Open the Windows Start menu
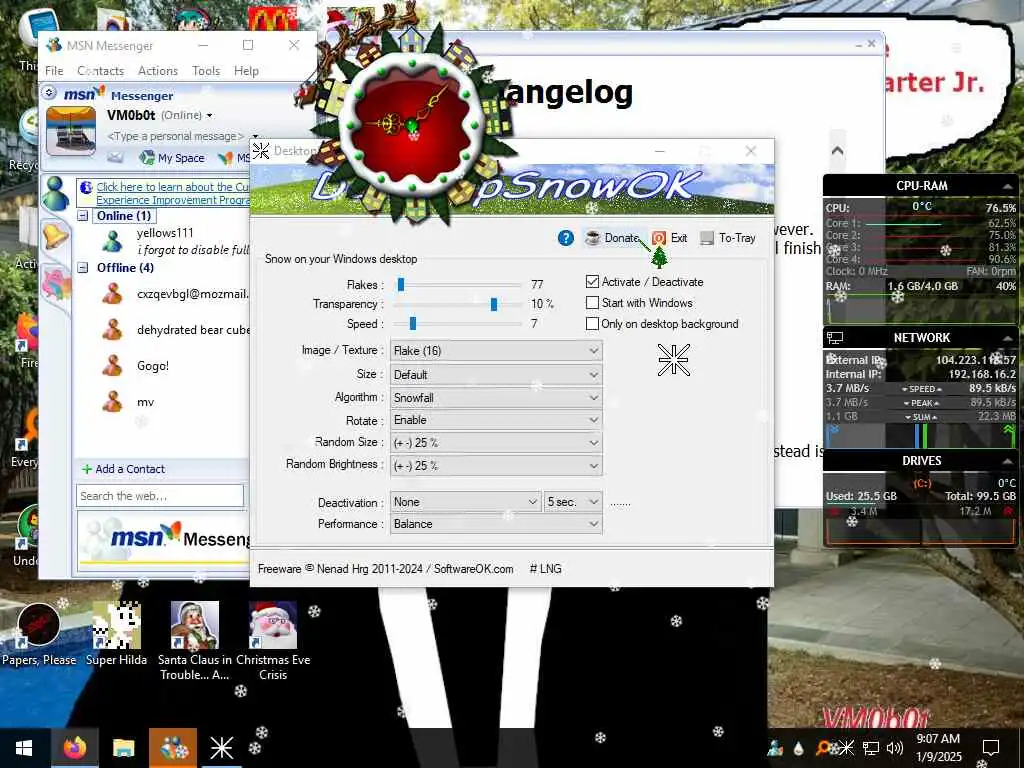Viewport: 1024px width, 768px height. click(24, 748)
